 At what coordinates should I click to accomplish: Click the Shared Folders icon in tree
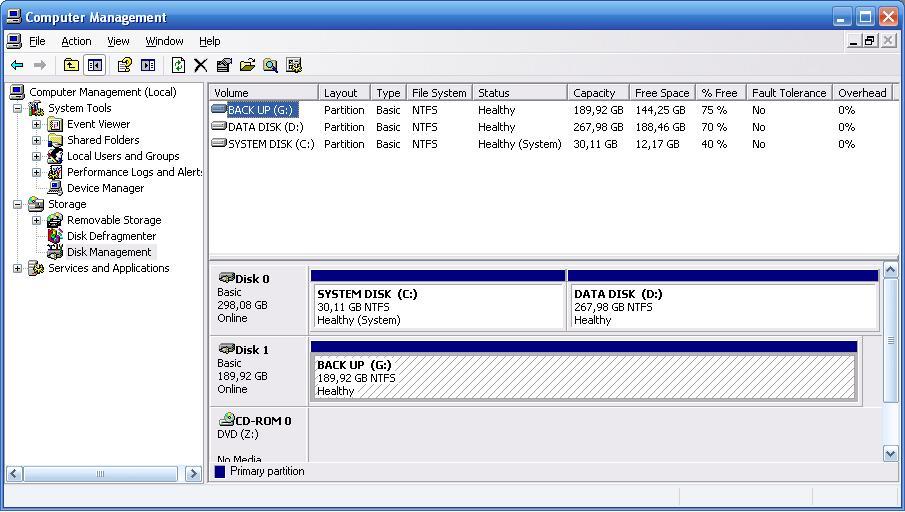55,140
